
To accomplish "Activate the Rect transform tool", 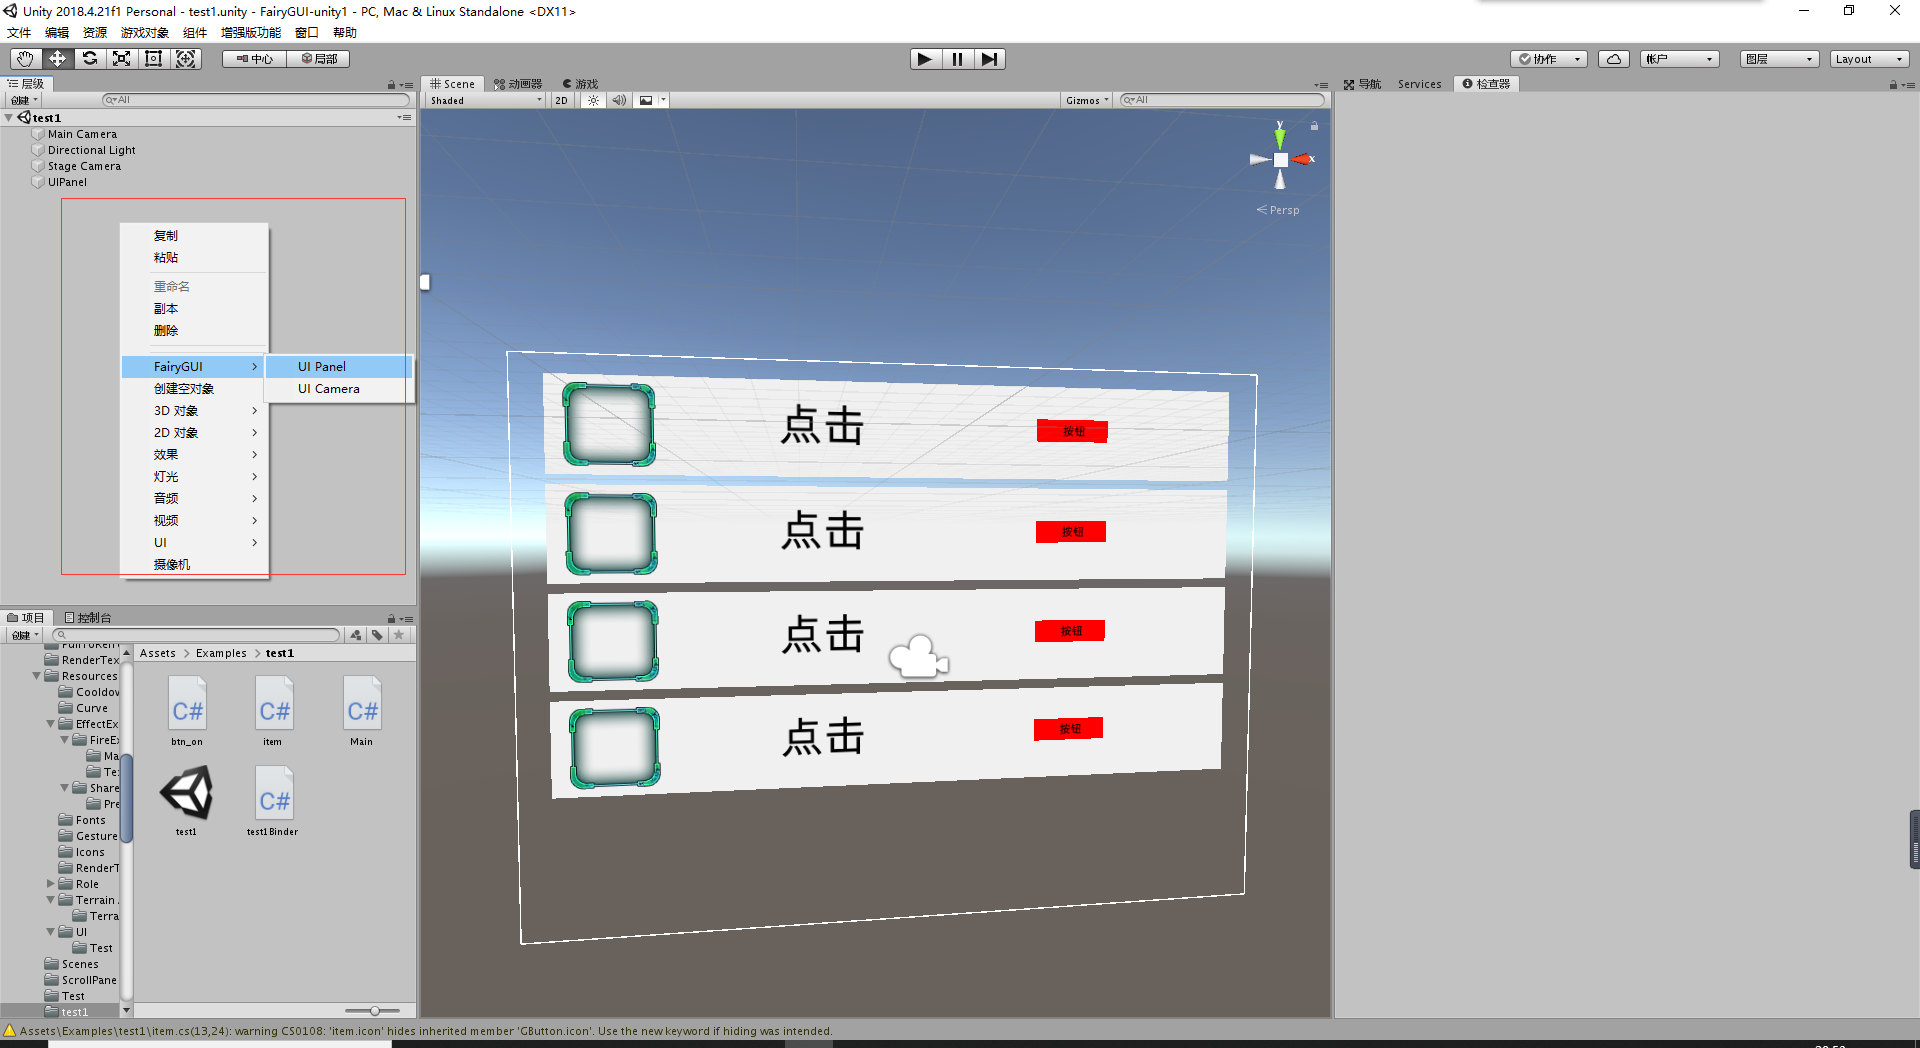I will coord(153,58).
